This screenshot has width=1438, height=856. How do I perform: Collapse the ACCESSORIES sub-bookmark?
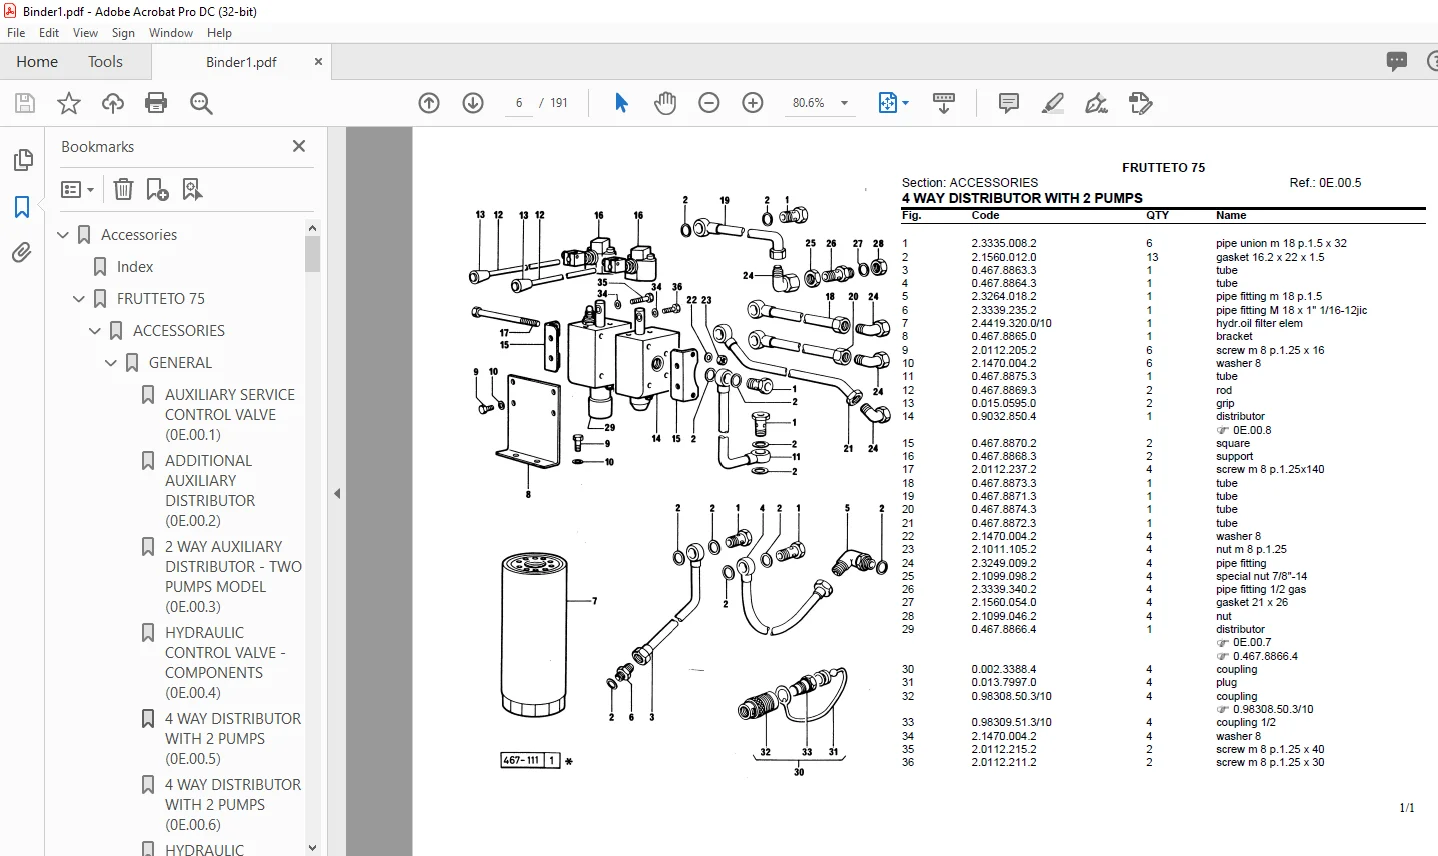click(x=95, y=331)
